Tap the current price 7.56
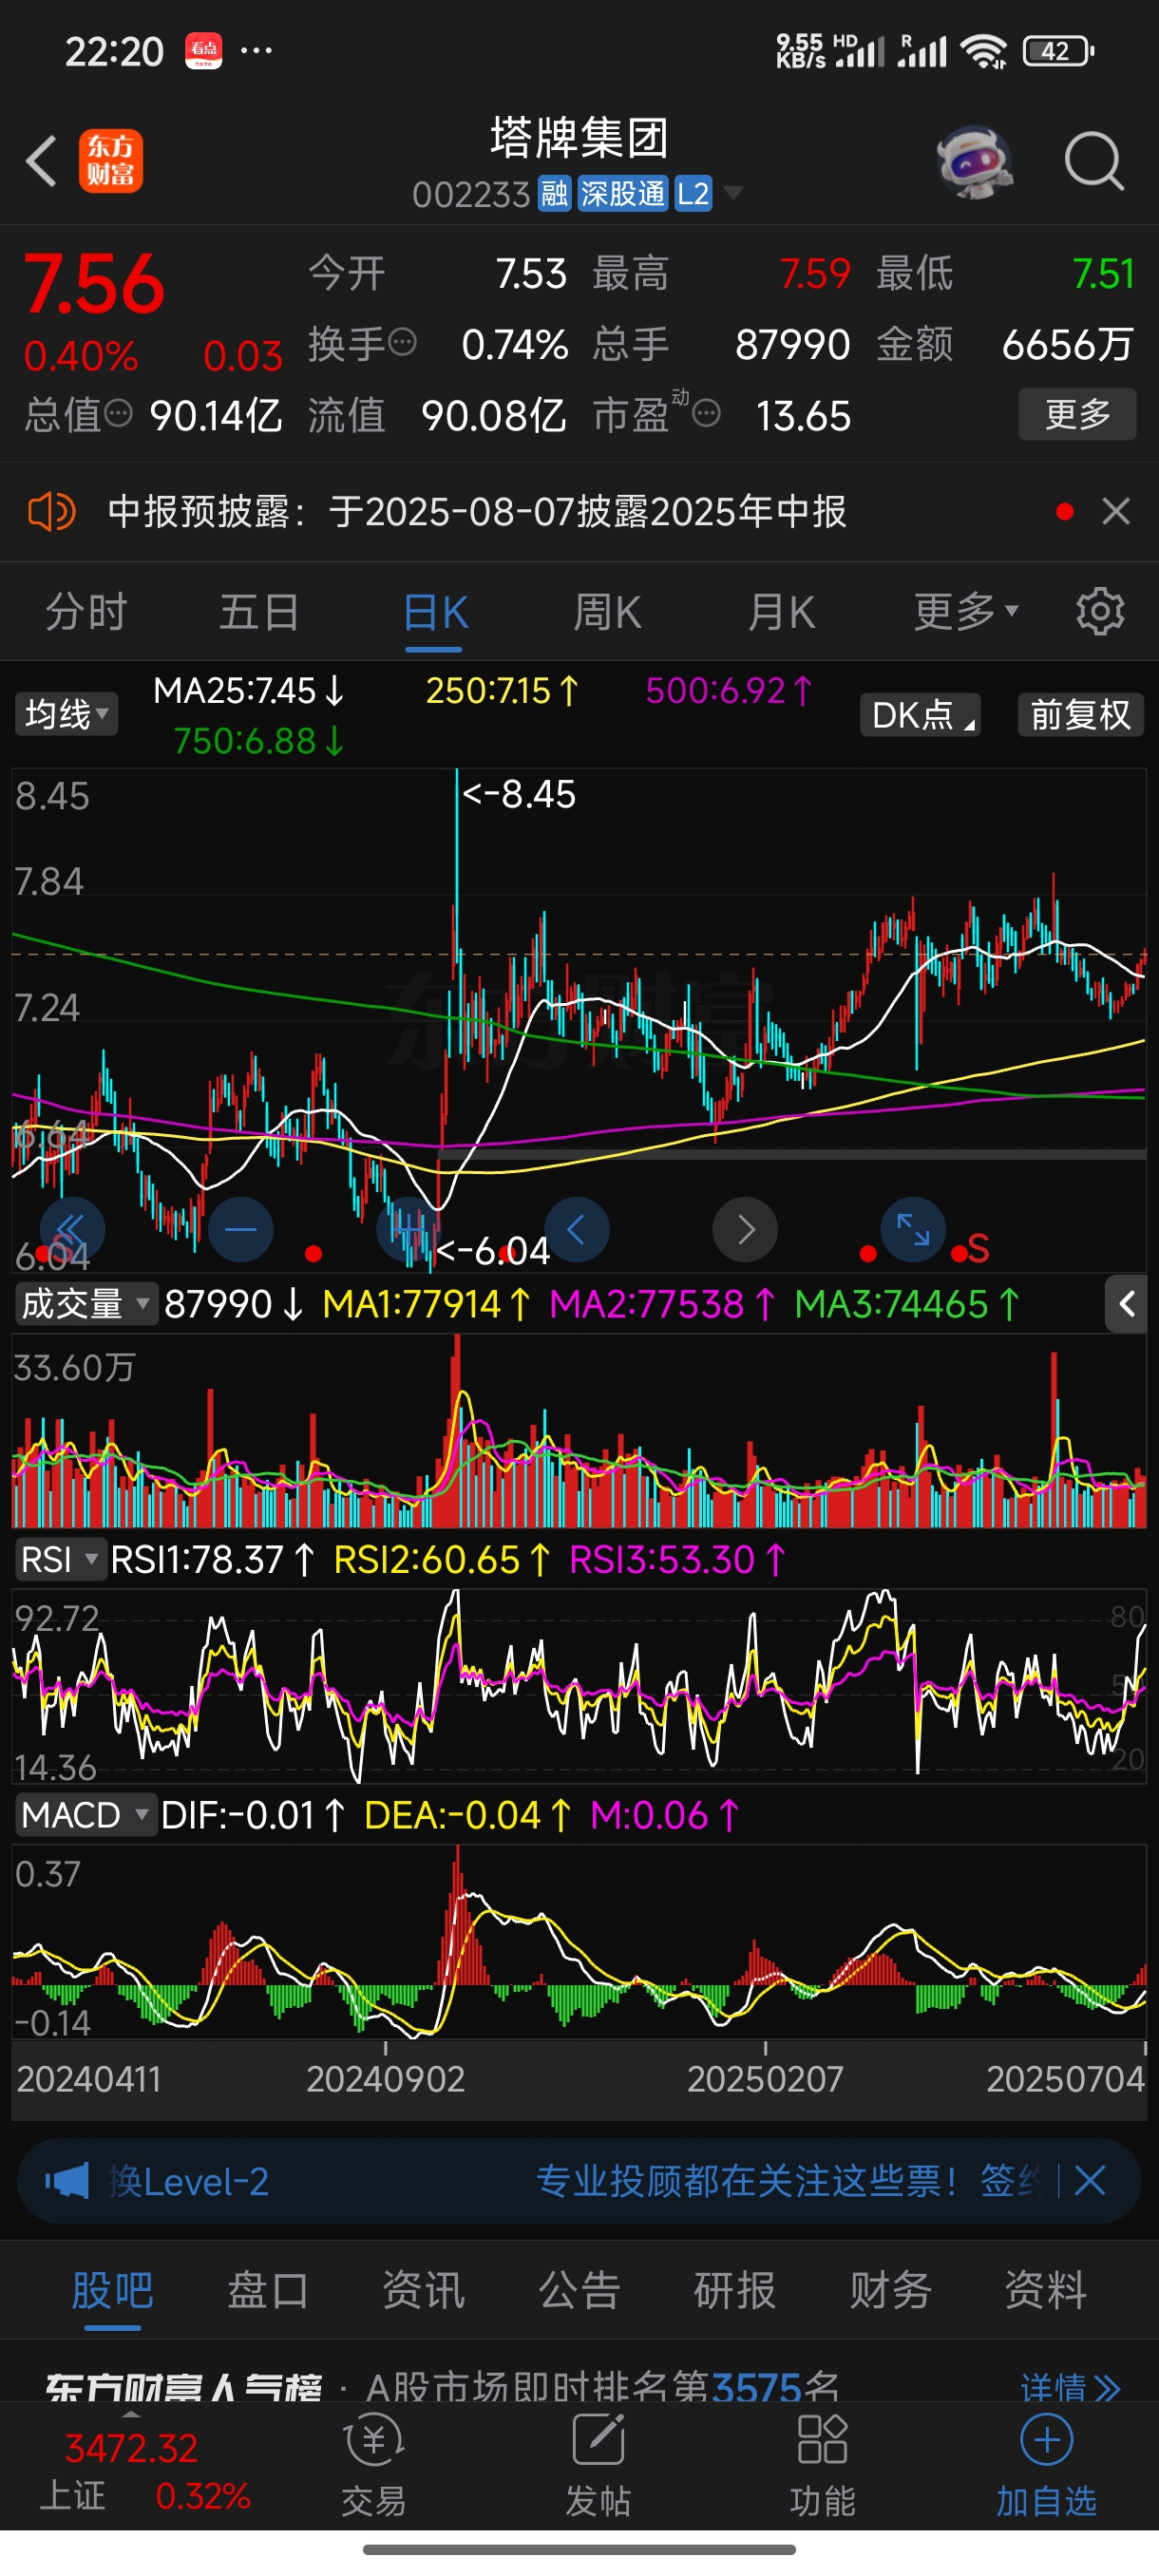1159x2576 pixels. pos(94,284)
